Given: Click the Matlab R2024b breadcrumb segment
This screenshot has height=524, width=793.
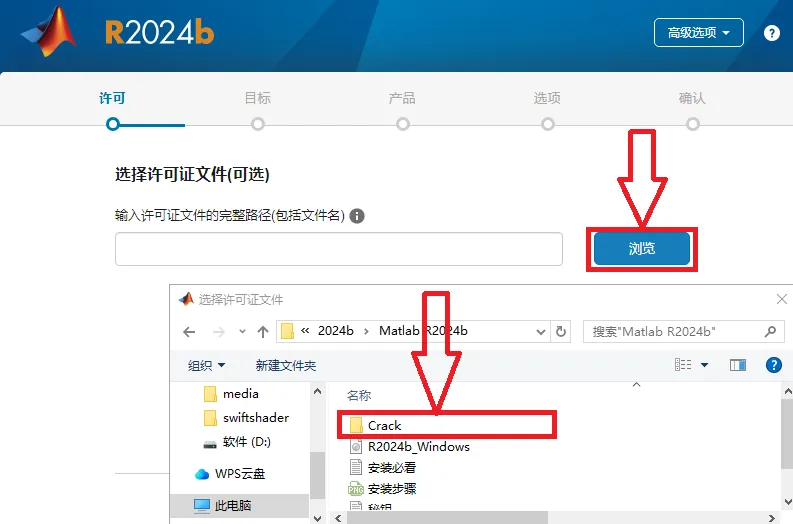Looking at the screenshot, I should 423,331.
